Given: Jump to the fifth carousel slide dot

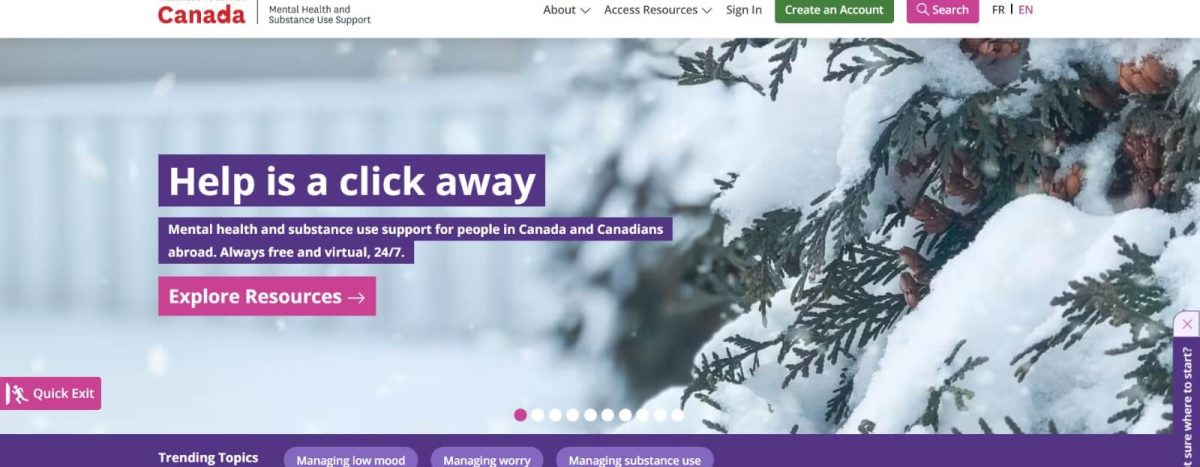Looking at the screenshot, I should [x=590, y=415].
